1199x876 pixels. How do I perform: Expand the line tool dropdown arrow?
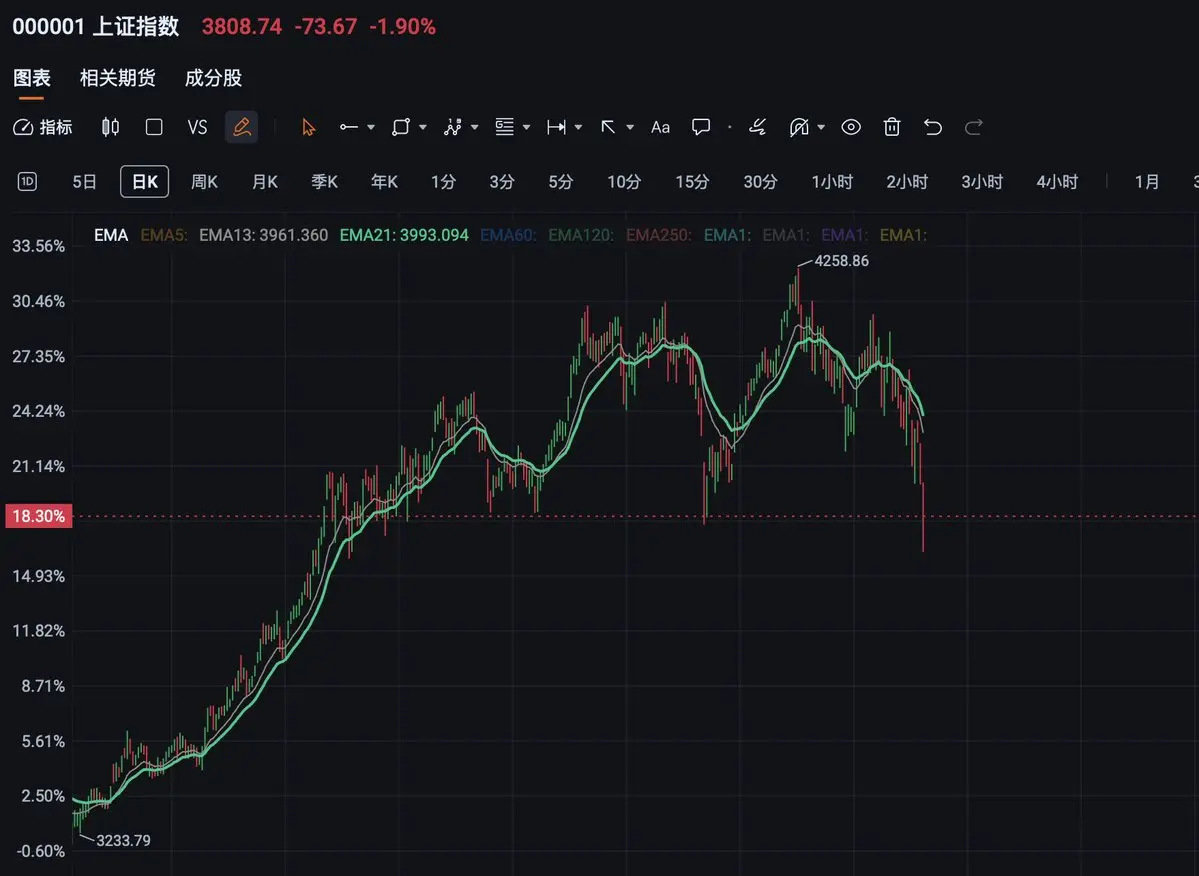[371, 127]
